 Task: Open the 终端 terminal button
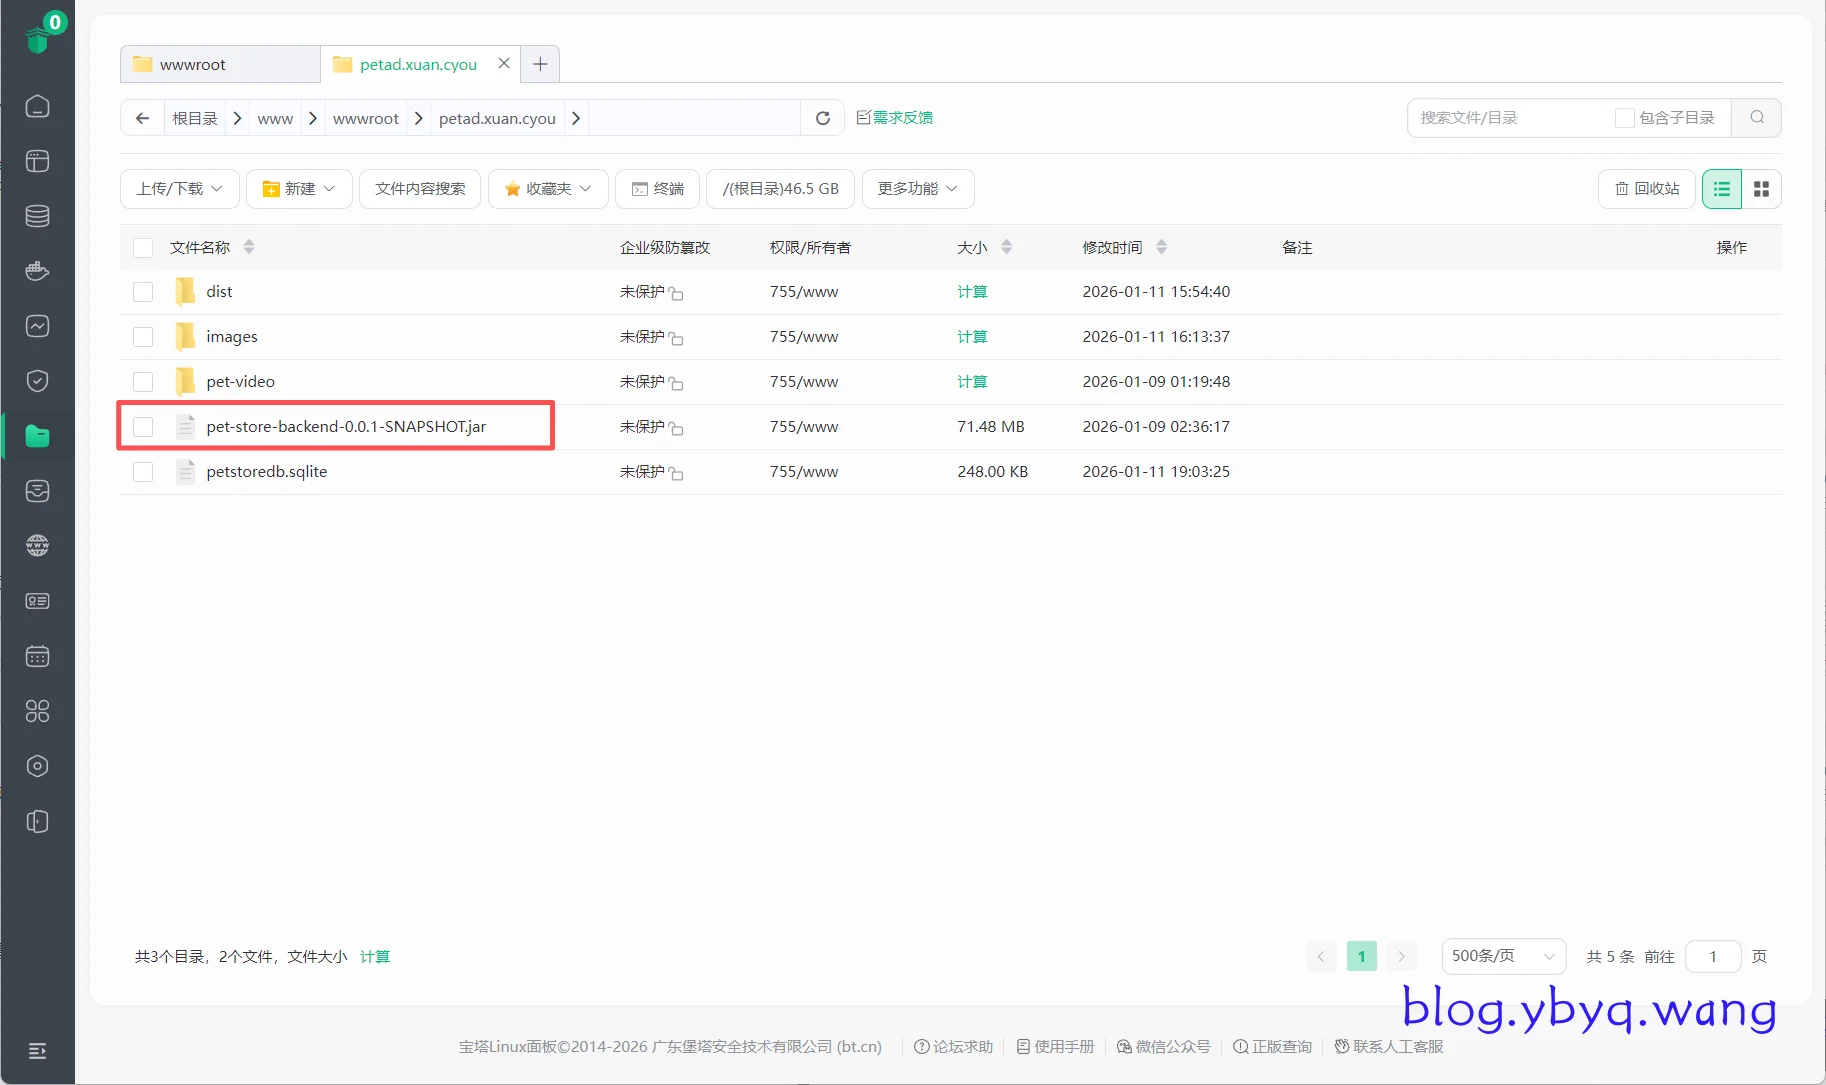pos(657,189)
